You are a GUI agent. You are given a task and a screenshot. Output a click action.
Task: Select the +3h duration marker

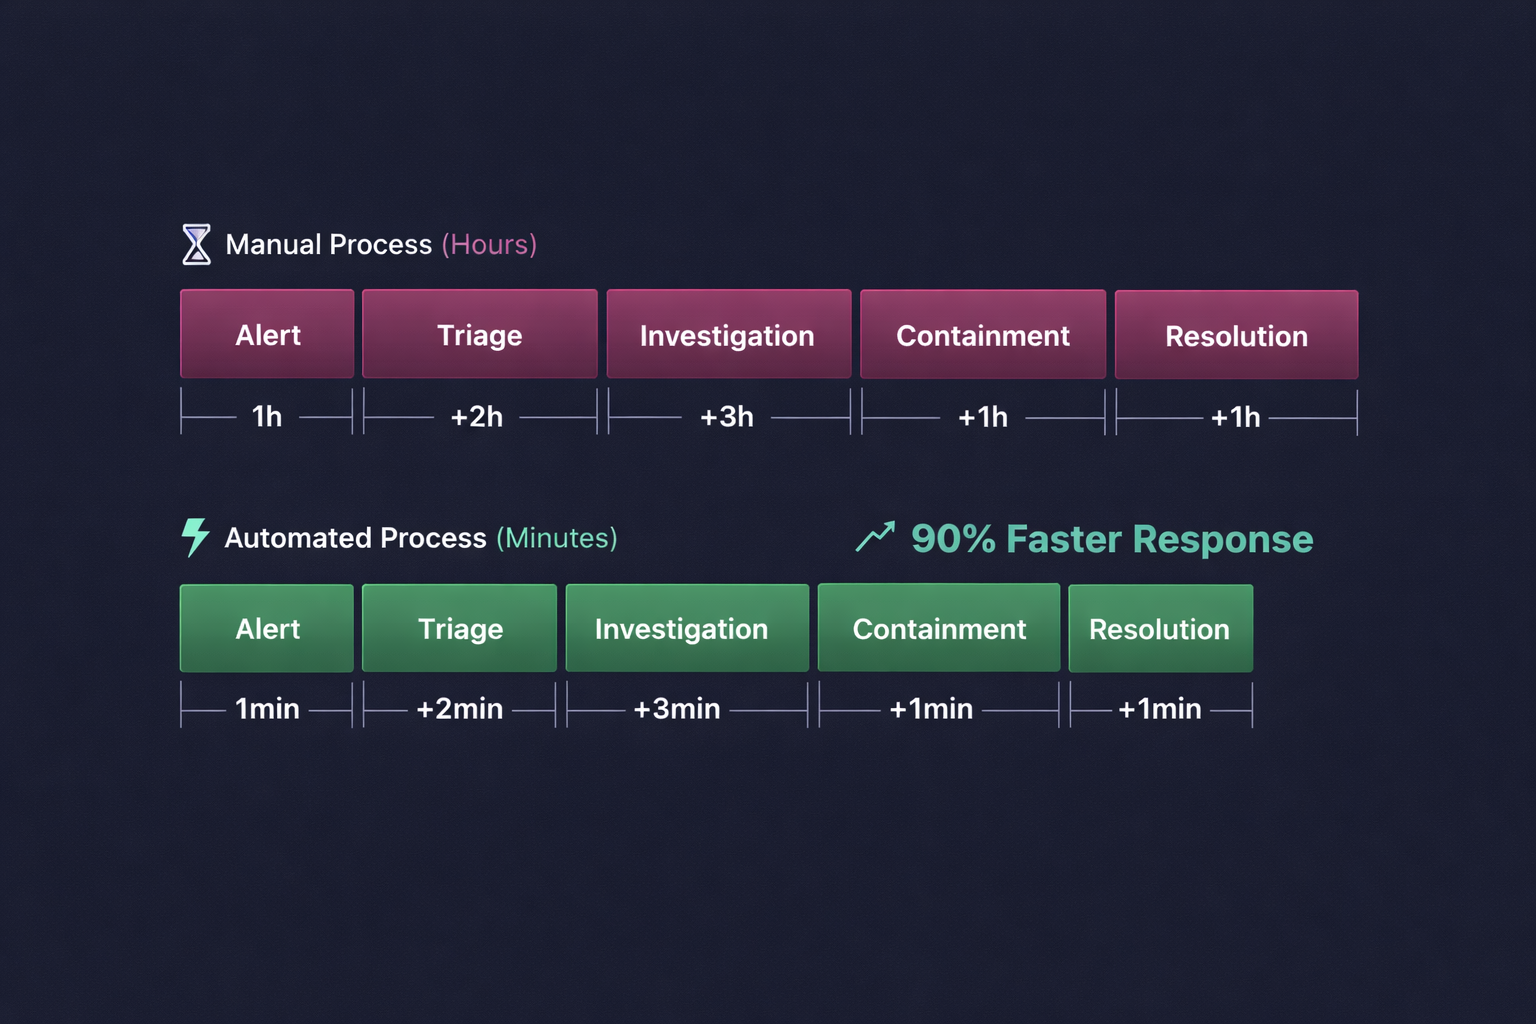[x=727, y=417]
